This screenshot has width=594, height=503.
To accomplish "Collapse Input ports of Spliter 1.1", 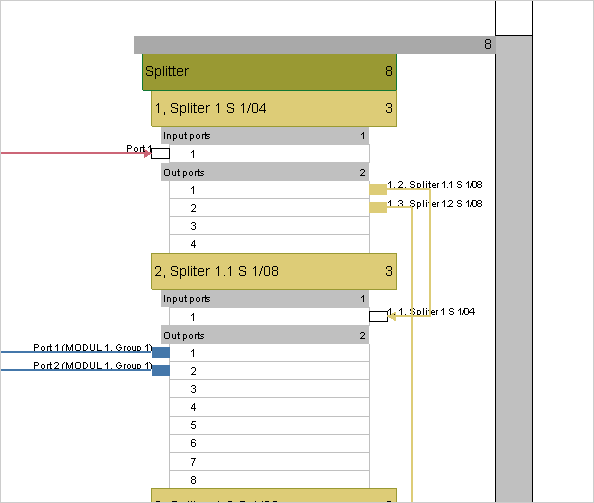I will 265,298.
